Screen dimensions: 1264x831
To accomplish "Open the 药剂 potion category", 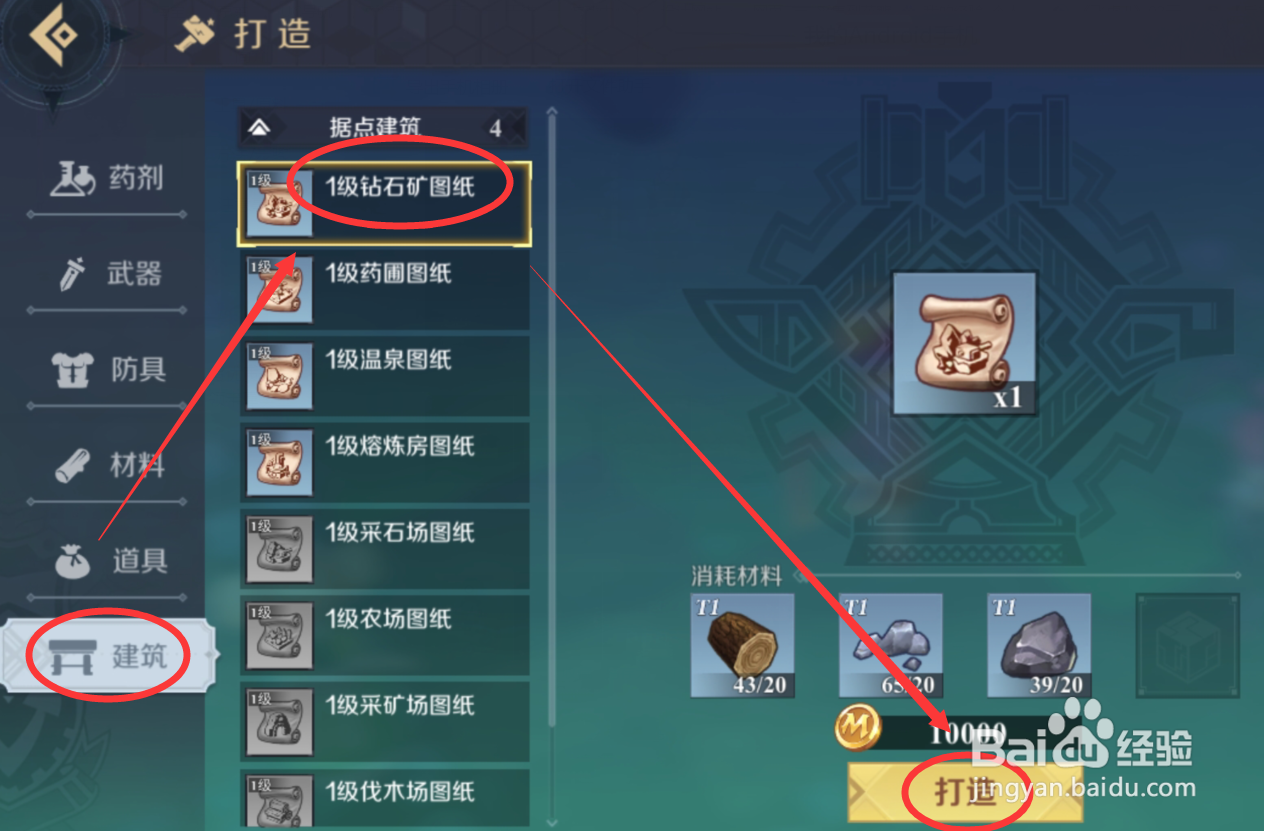I will coord(107,179).
